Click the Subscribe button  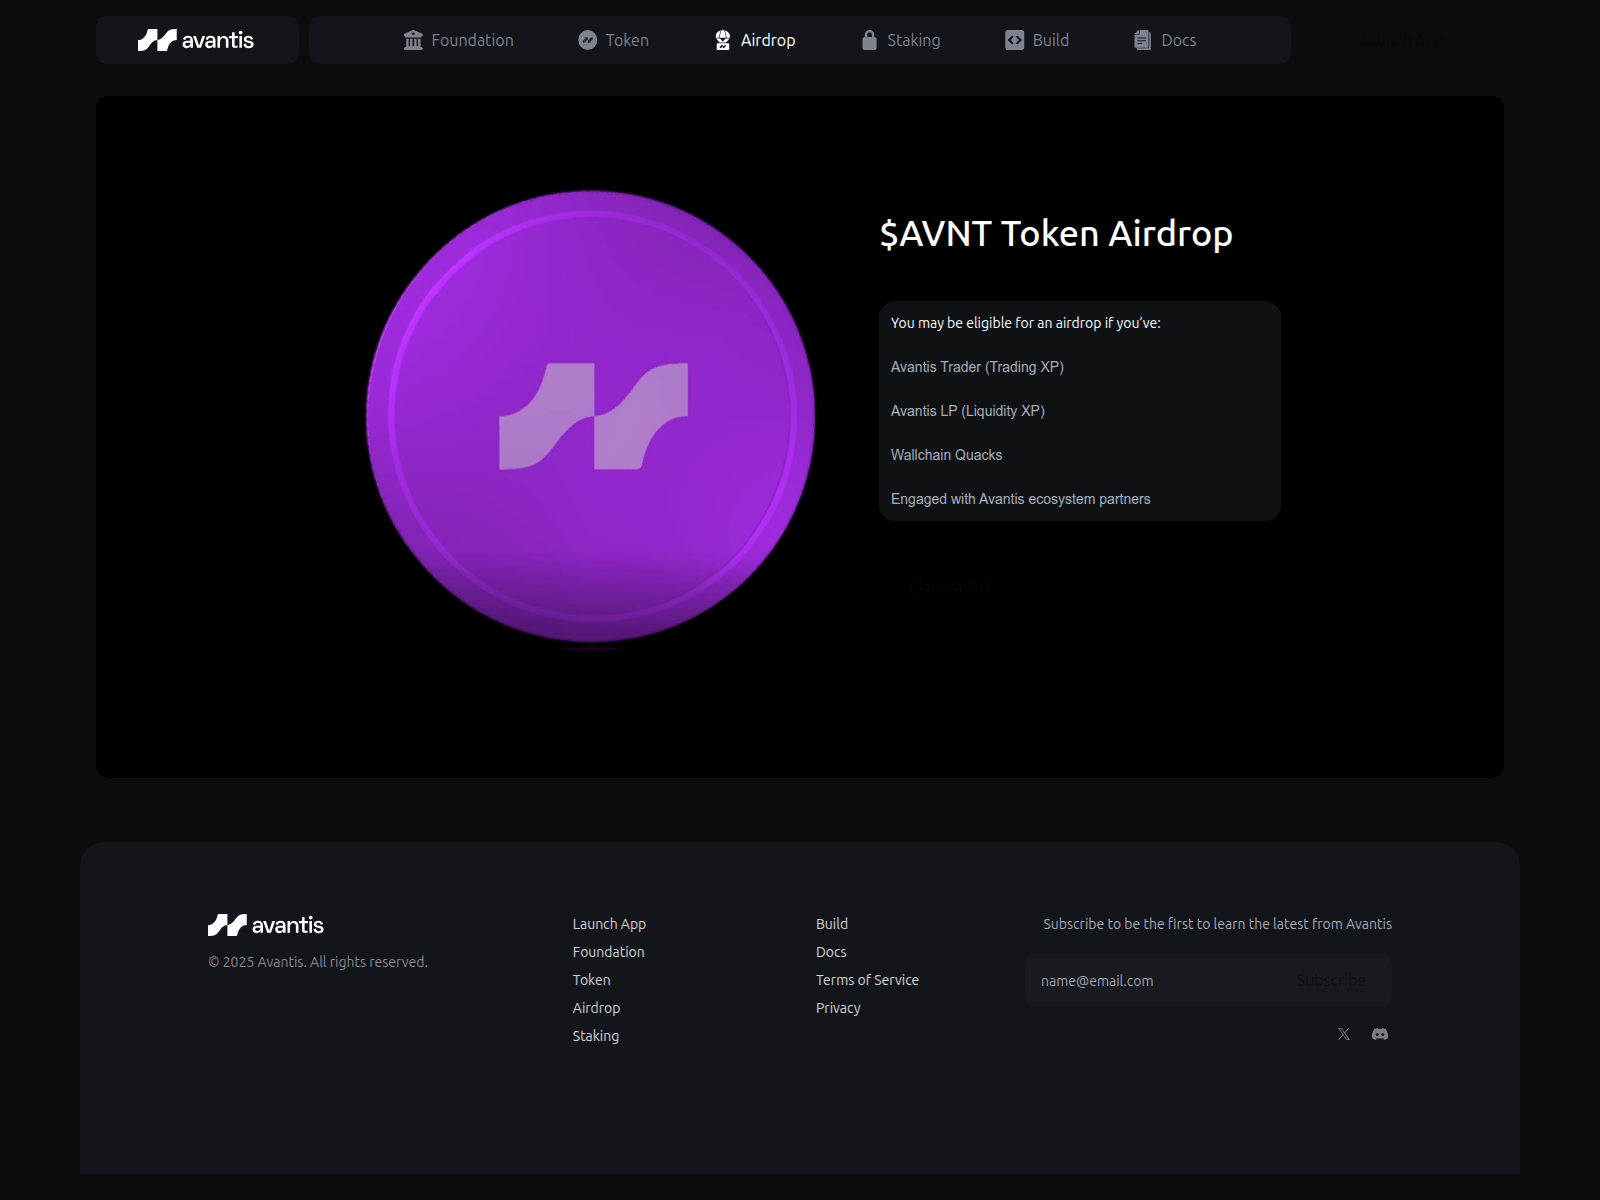[1331, 980]
